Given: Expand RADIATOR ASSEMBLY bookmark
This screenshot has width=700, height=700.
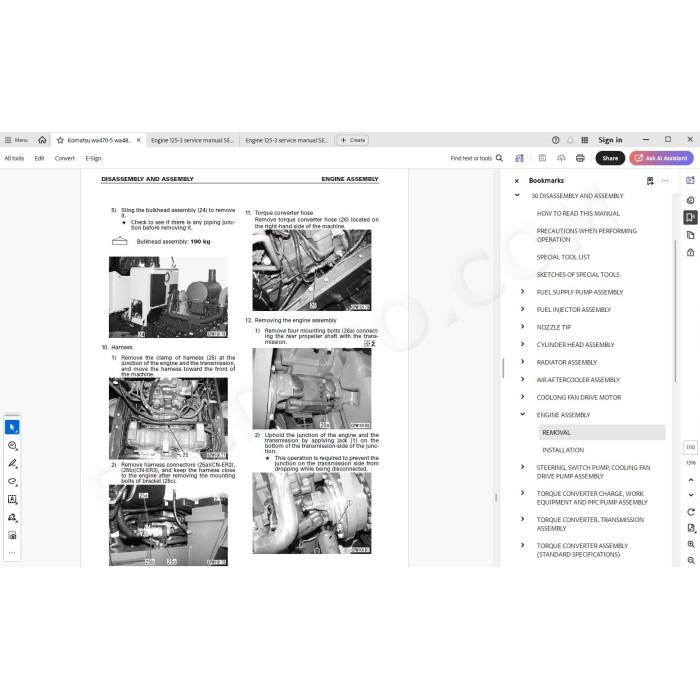Looking at the screenshot, I should (x=522, y=362).
